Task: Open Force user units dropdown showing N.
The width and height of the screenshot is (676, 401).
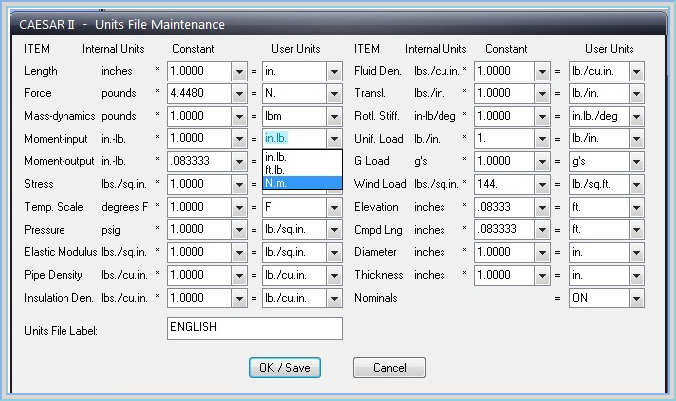Action: [x=334, y=94]
